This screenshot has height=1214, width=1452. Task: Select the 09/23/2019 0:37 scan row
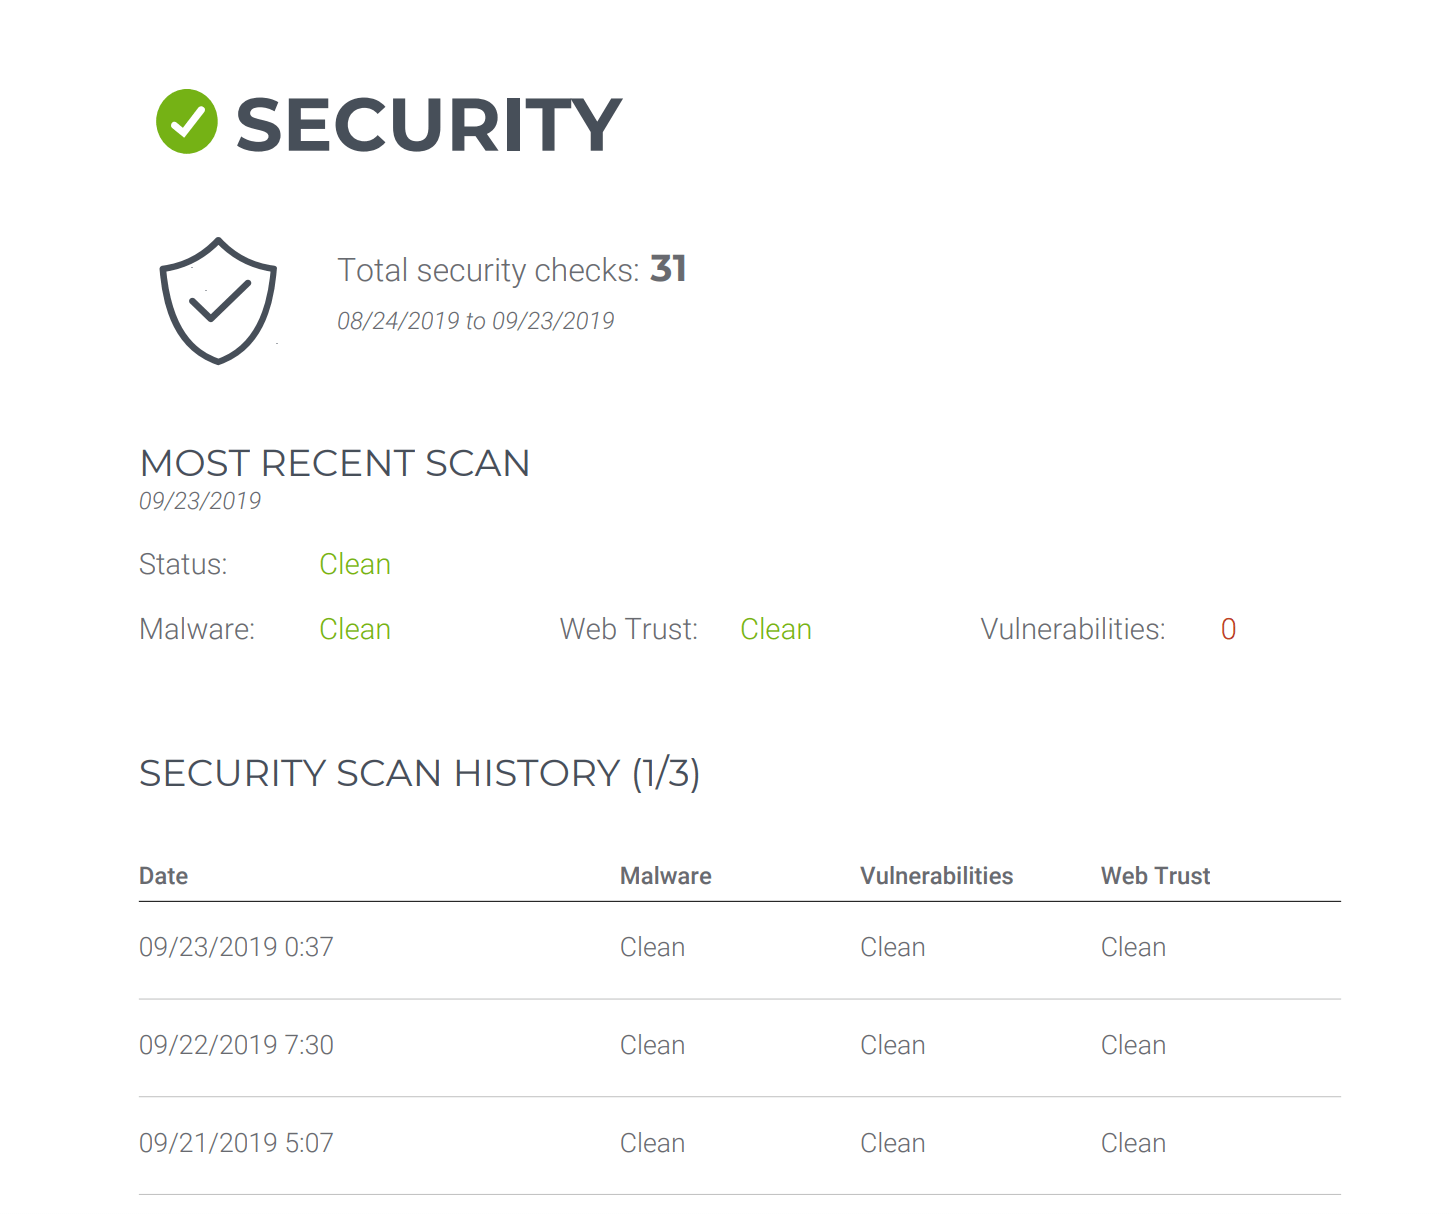(237, 948)
